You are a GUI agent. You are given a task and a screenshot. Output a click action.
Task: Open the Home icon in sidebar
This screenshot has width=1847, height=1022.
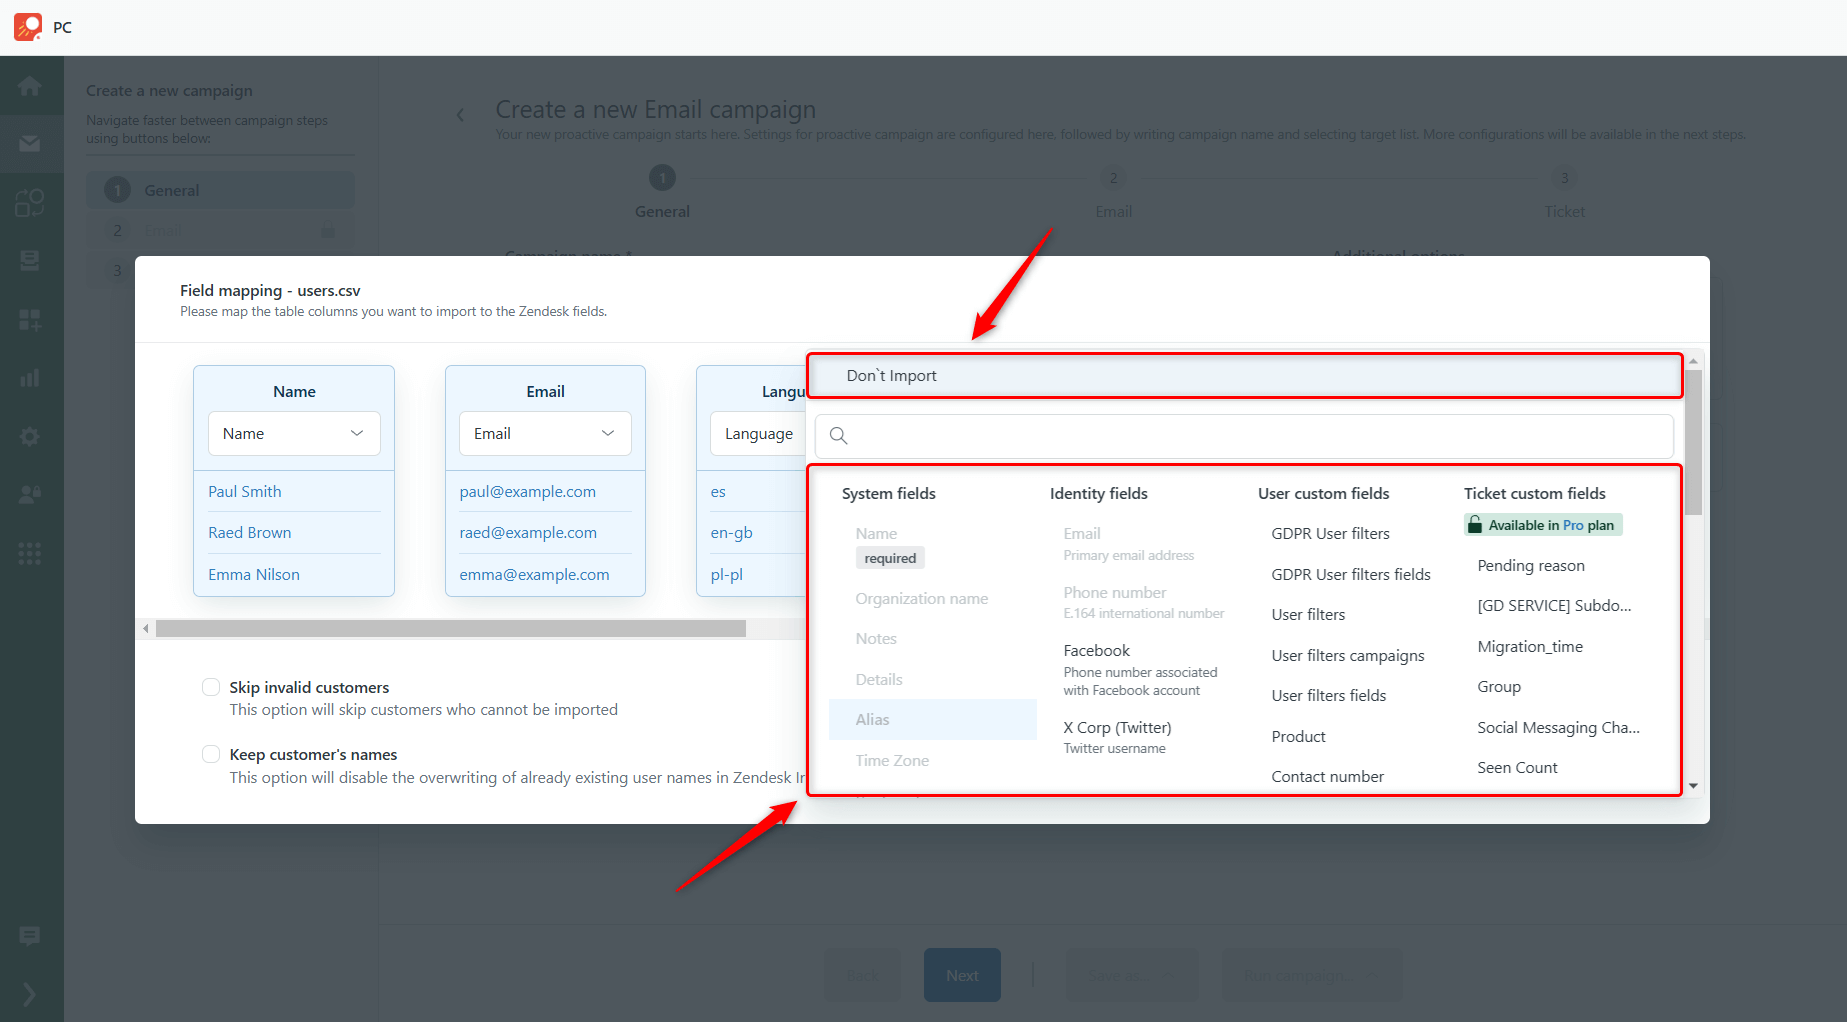coord(30,86)
